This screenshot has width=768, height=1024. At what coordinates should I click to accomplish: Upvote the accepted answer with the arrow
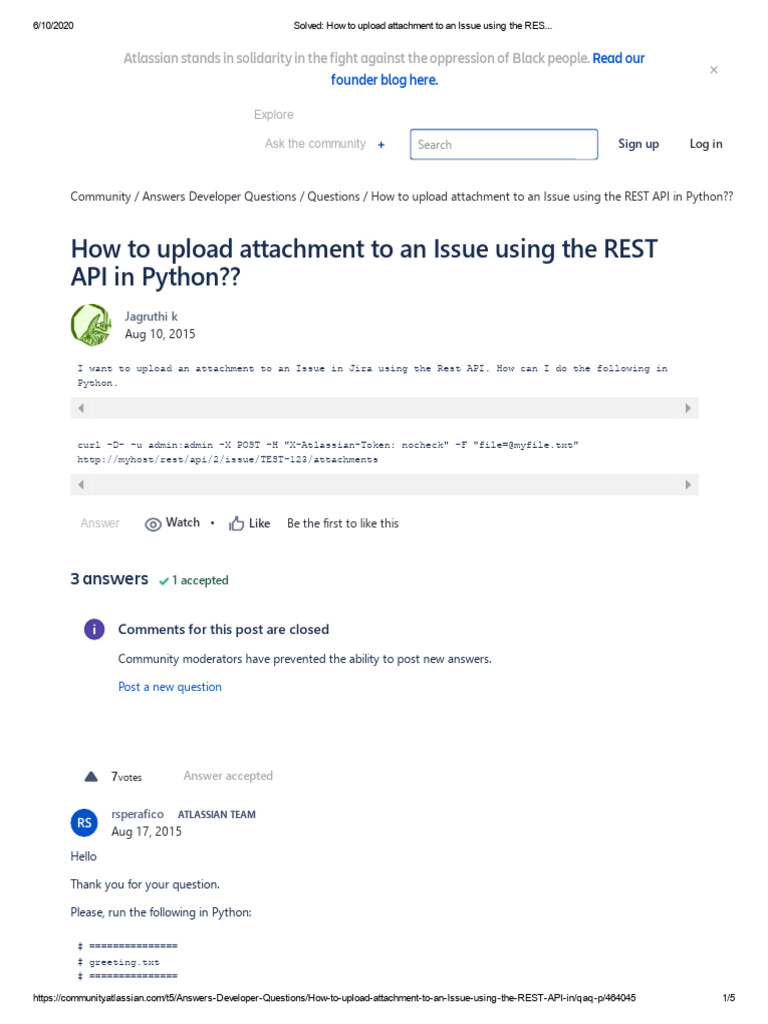(x=91, y=776)
